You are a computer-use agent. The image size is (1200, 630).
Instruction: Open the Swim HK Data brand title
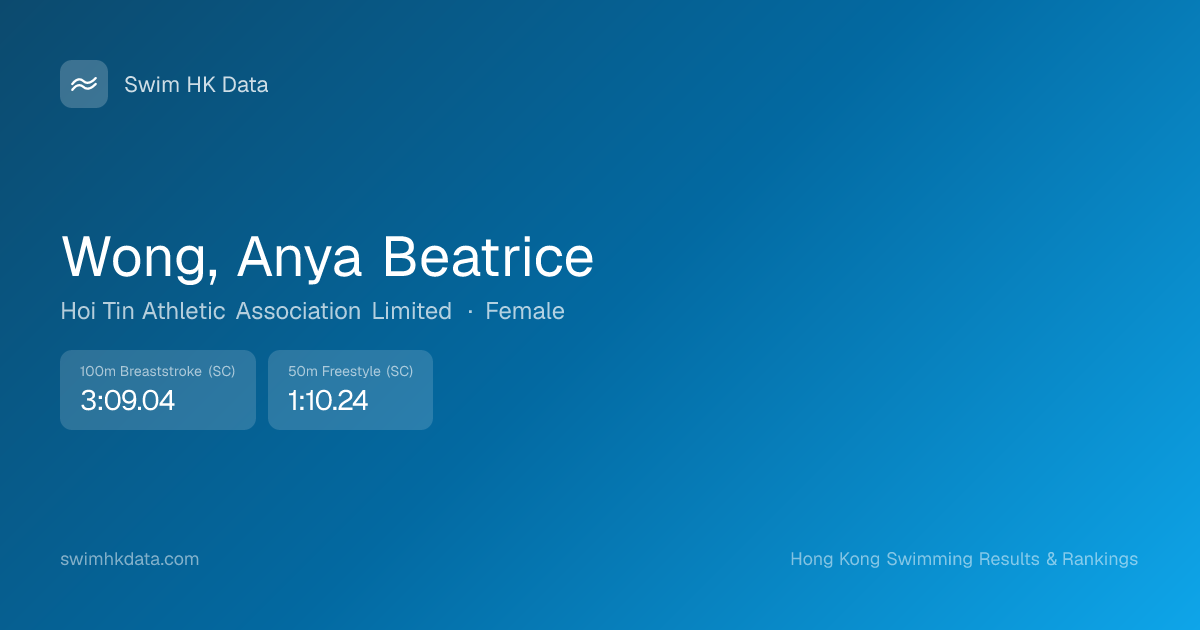pyautogui.click(x=196, y=85)
